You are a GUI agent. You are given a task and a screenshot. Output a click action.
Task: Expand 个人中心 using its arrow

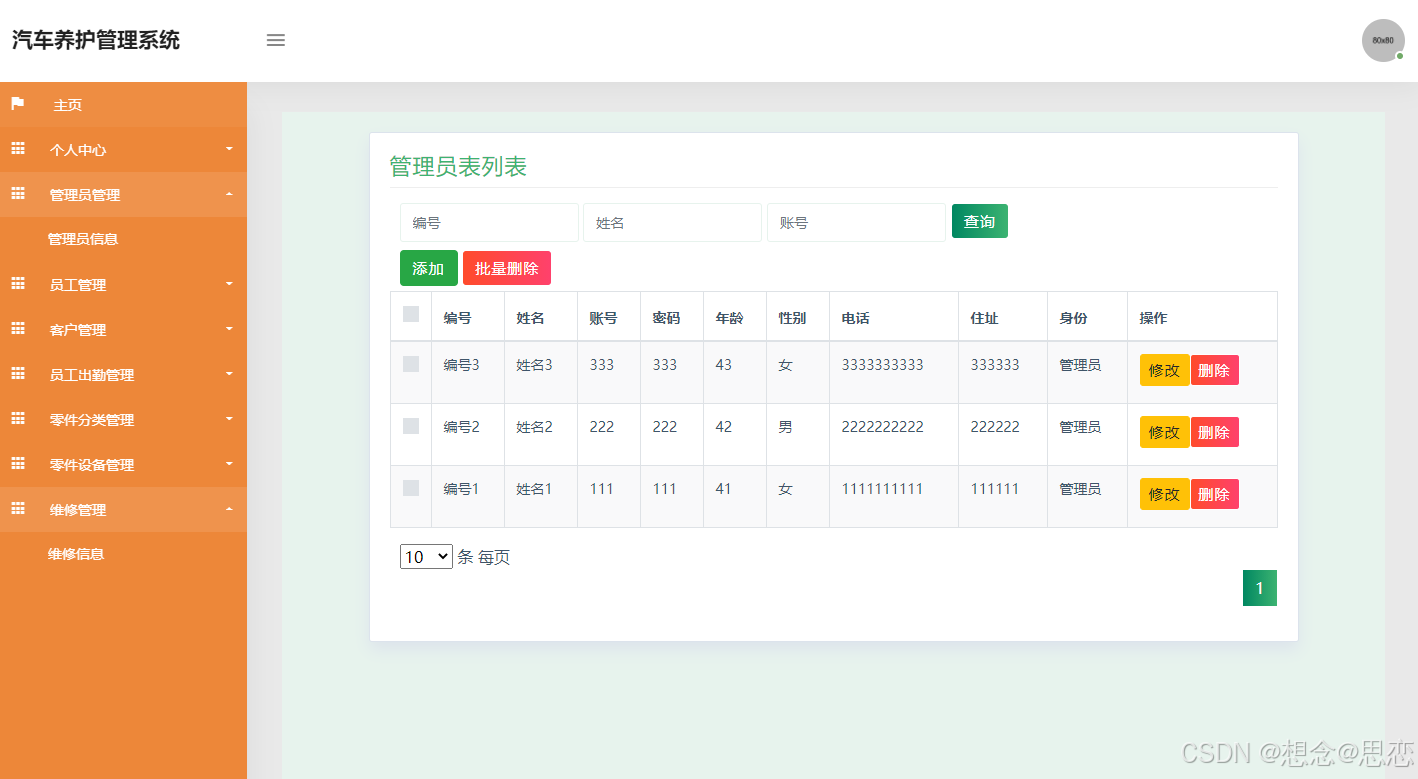click(x=229, y=149)
